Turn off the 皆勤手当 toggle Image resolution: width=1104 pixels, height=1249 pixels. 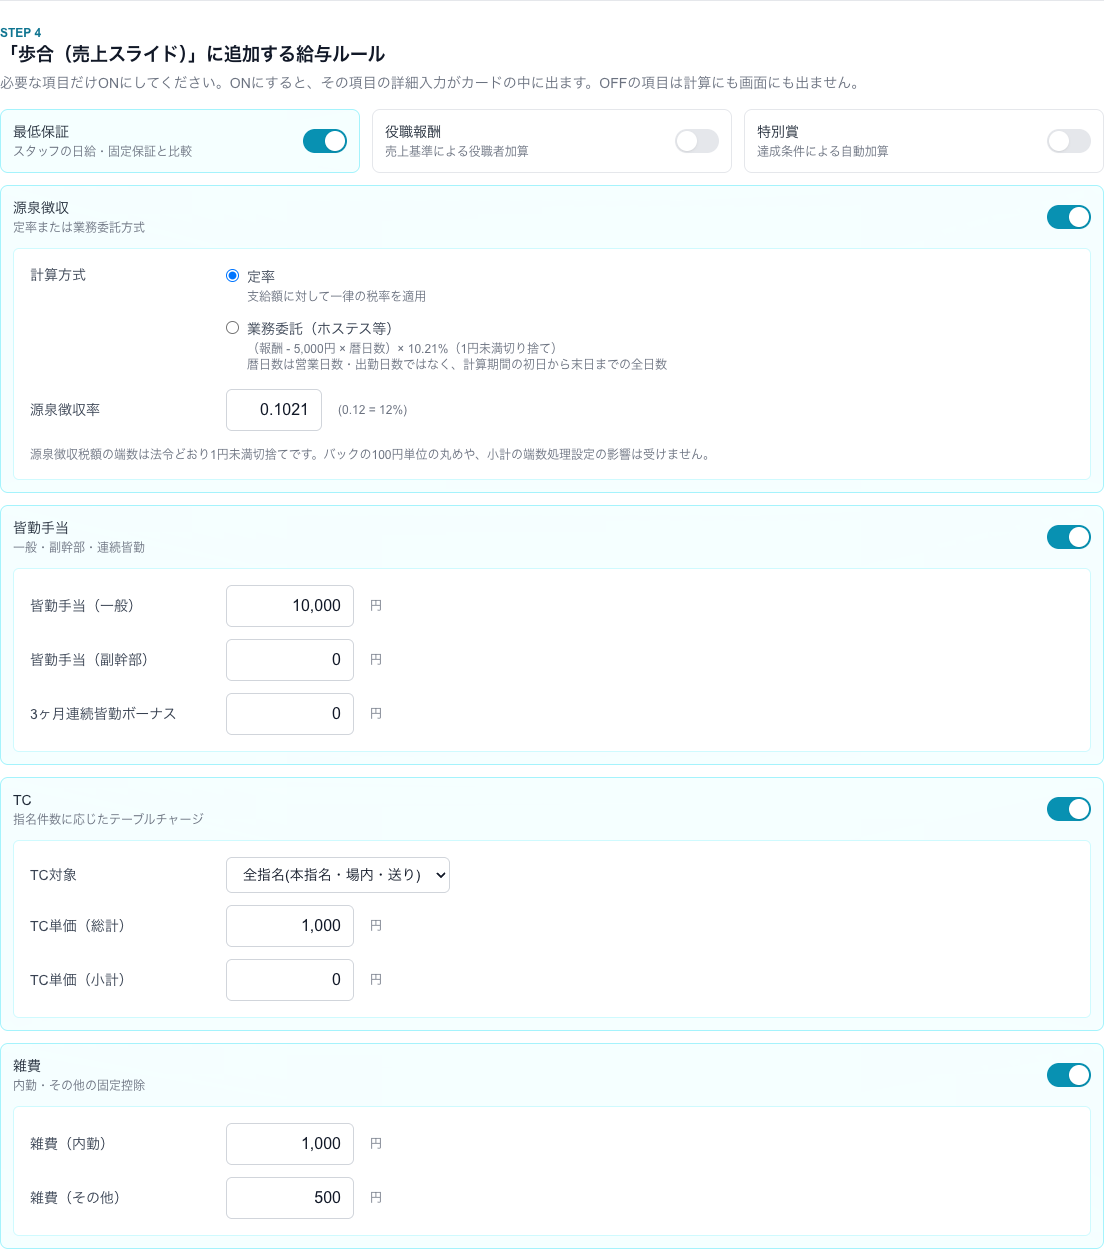(x=1069, y=537)
